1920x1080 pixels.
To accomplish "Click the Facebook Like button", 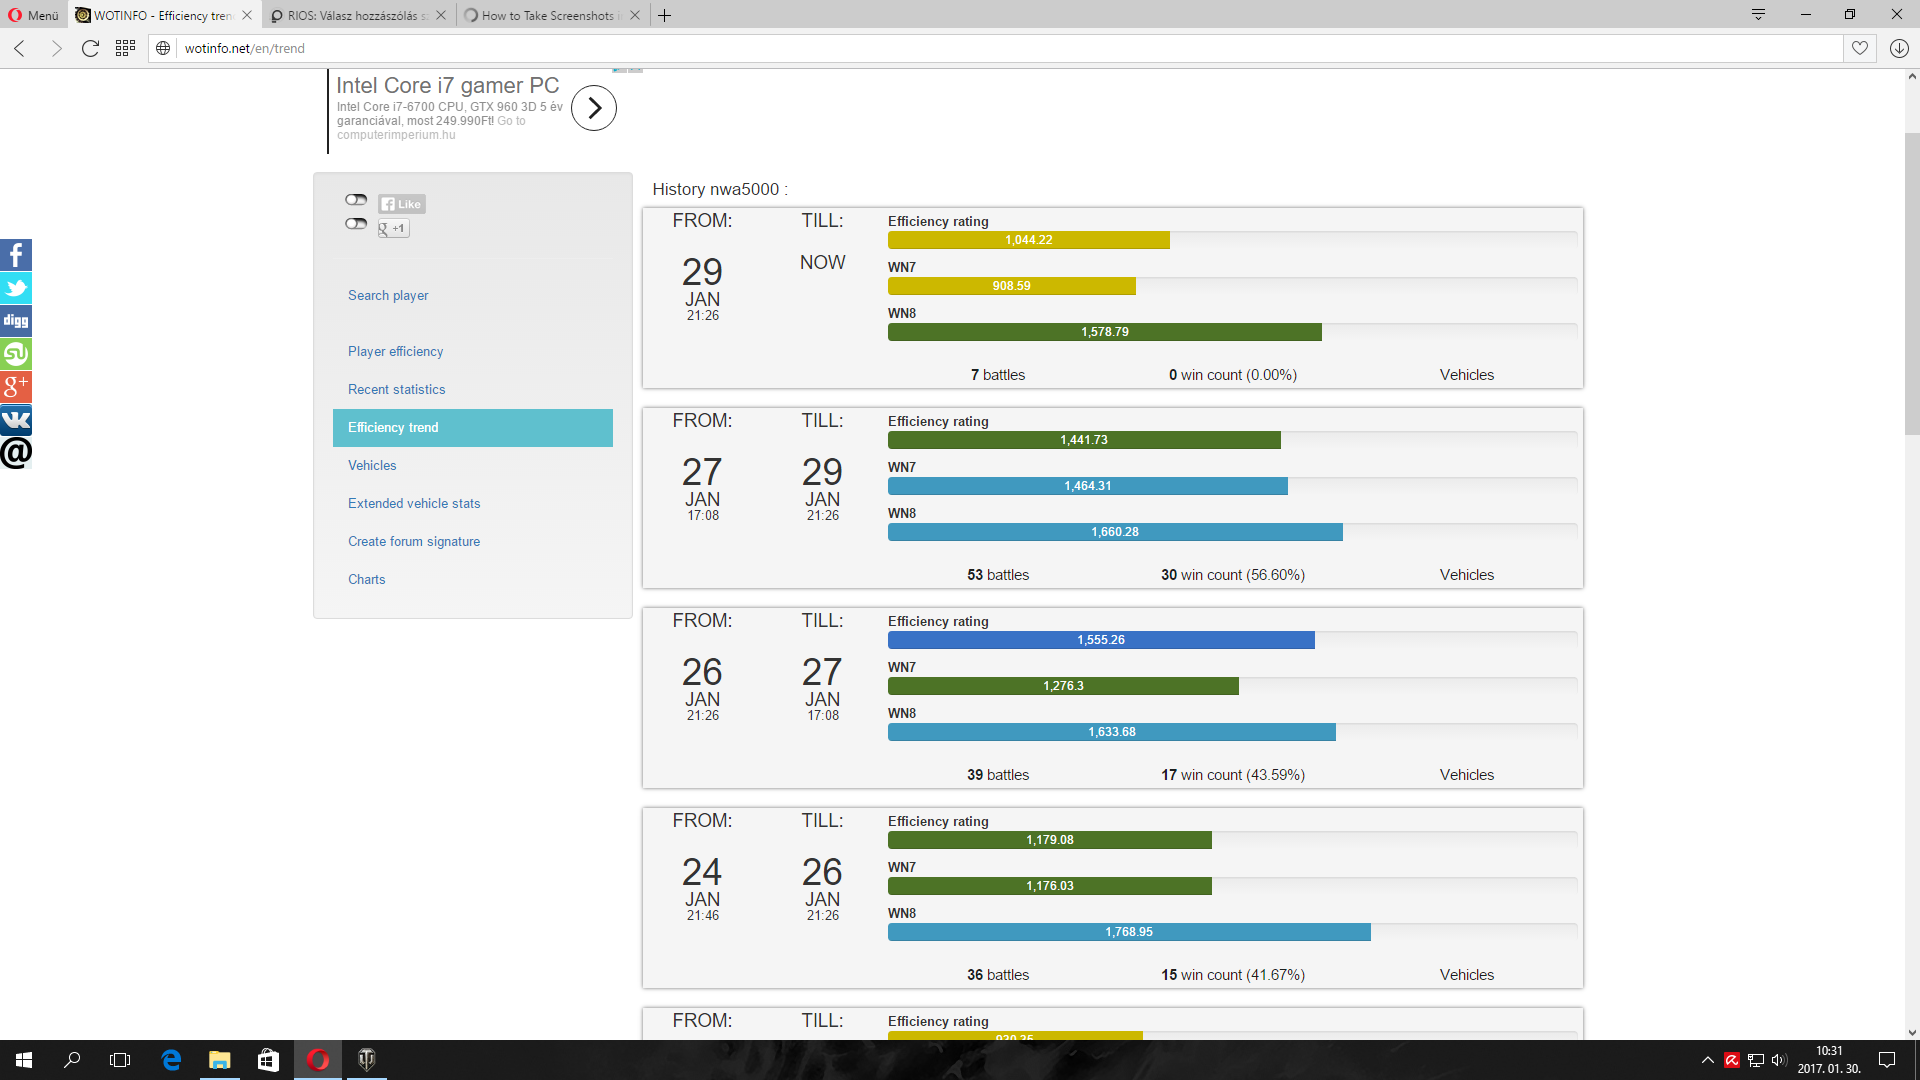I will (x=402, y=204).
